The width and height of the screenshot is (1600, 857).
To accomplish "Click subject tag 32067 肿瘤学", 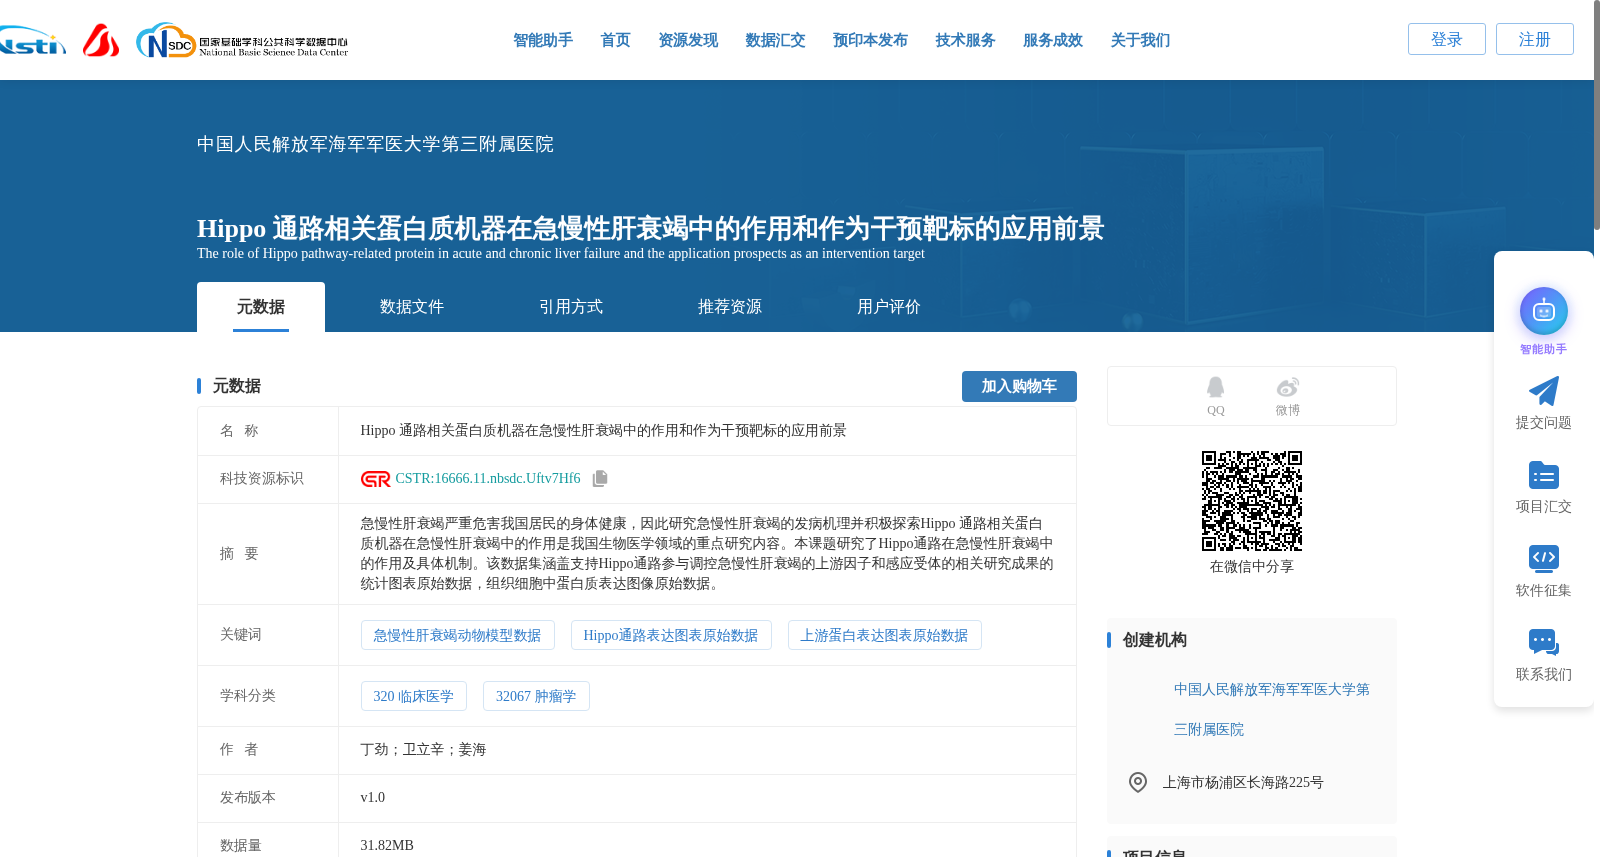I will 536,696.
